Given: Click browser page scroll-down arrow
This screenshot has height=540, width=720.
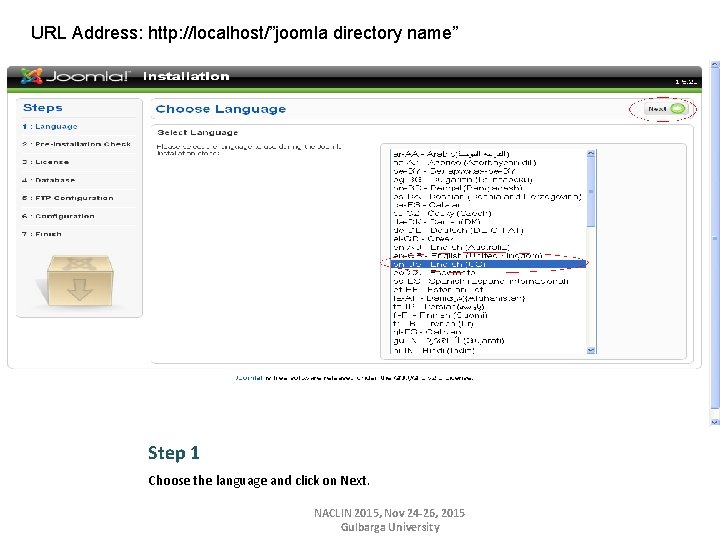Looking at the screenshot, I should 714,422.
